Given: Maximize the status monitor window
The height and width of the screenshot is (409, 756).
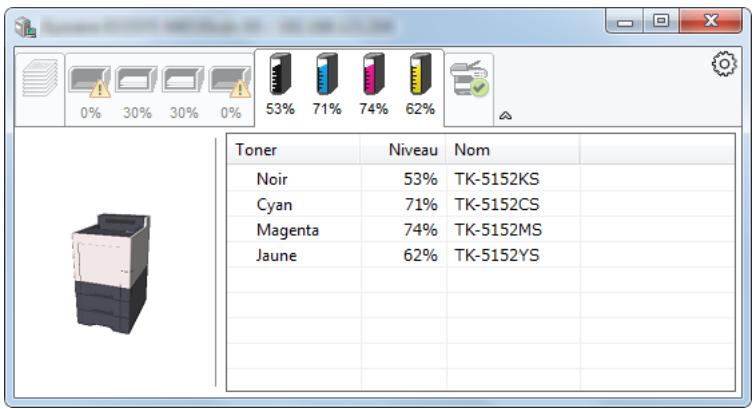Looking at the screenshot, I should [661, 21].
